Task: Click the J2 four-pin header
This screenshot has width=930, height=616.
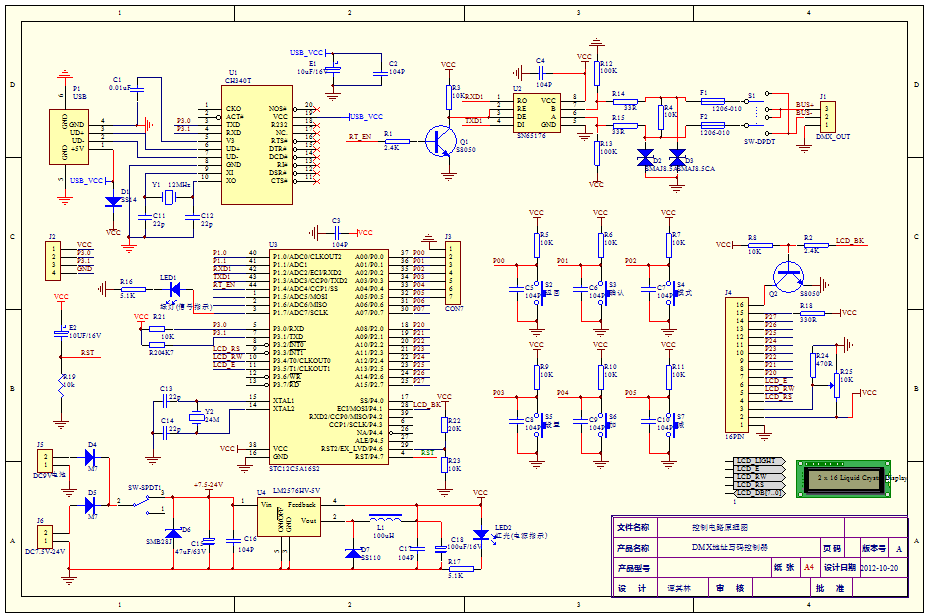Action: [53, 260]
